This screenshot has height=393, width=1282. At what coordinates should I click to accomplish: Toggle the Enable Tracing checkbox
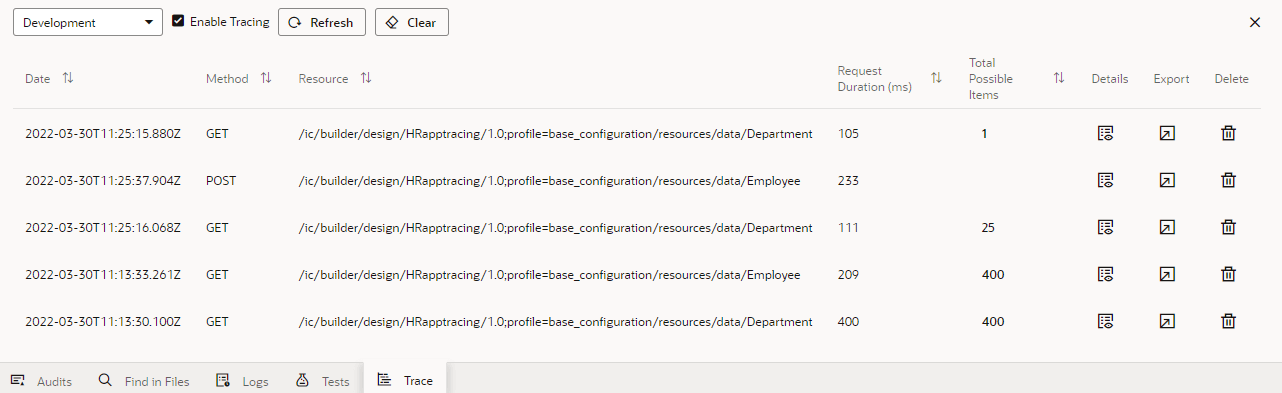tap(178, 21)
